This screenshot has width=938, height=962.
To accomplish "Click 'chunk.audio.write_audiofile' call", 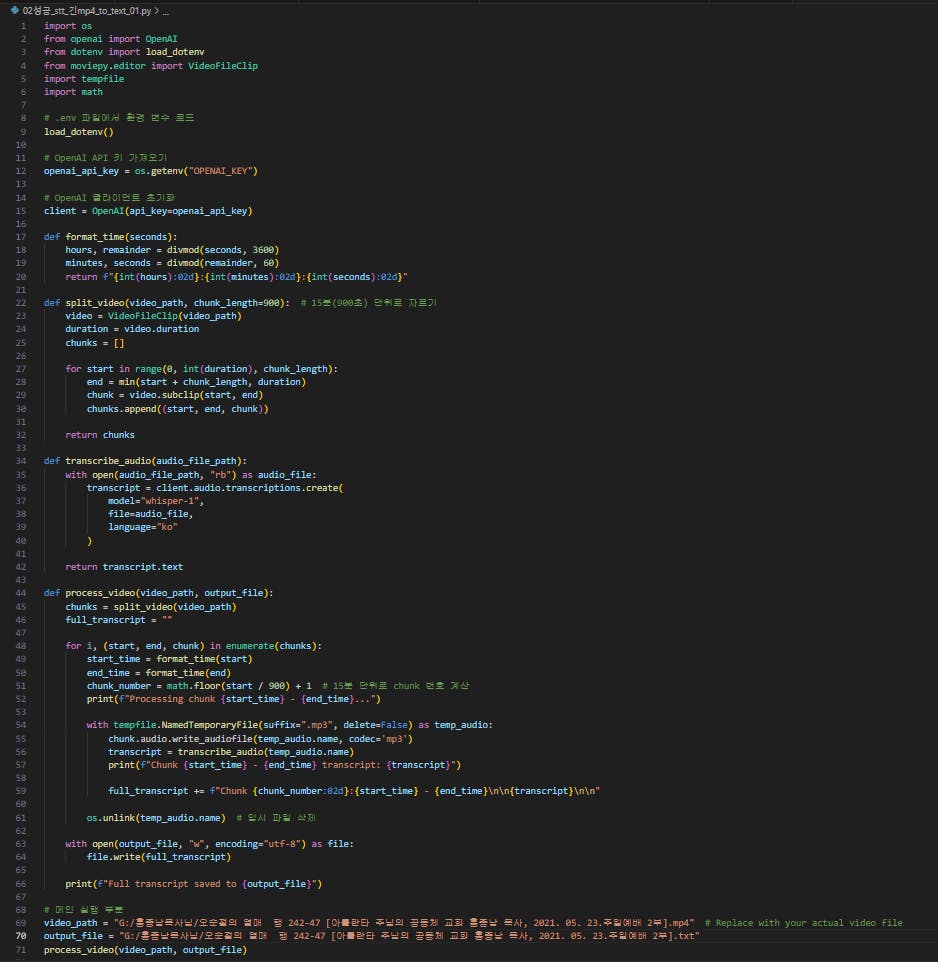I will click(180, 739).
